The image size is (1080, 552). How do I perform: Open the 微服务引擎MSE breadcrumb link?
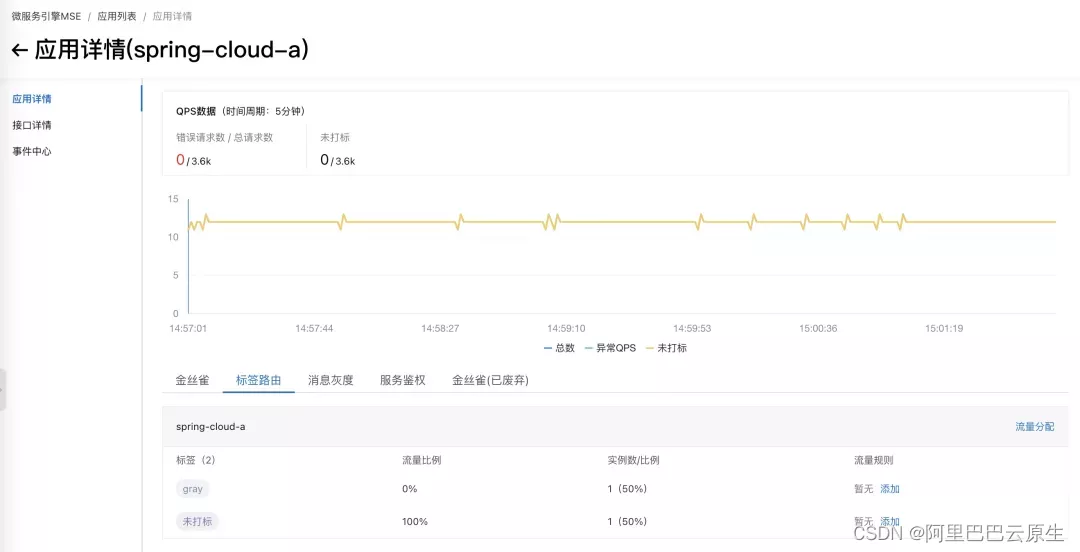[x=46, y=16]
